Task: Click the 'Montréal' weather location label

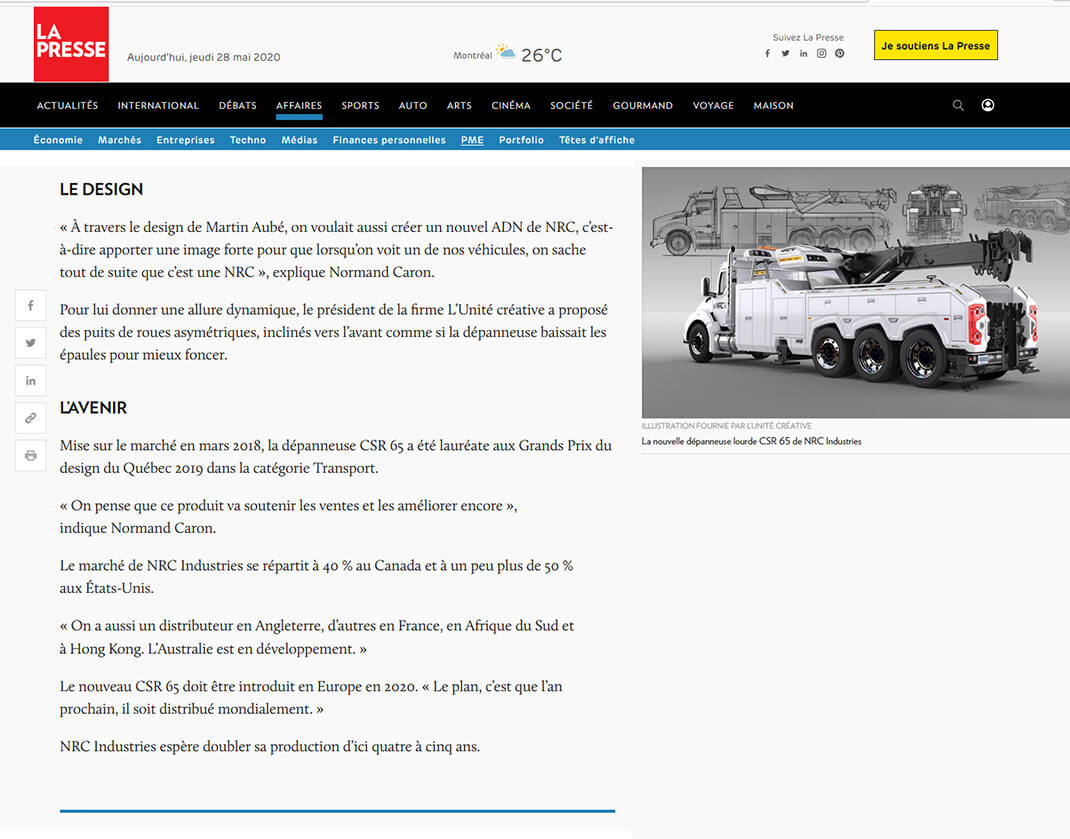Action: [x=472, y=55]
